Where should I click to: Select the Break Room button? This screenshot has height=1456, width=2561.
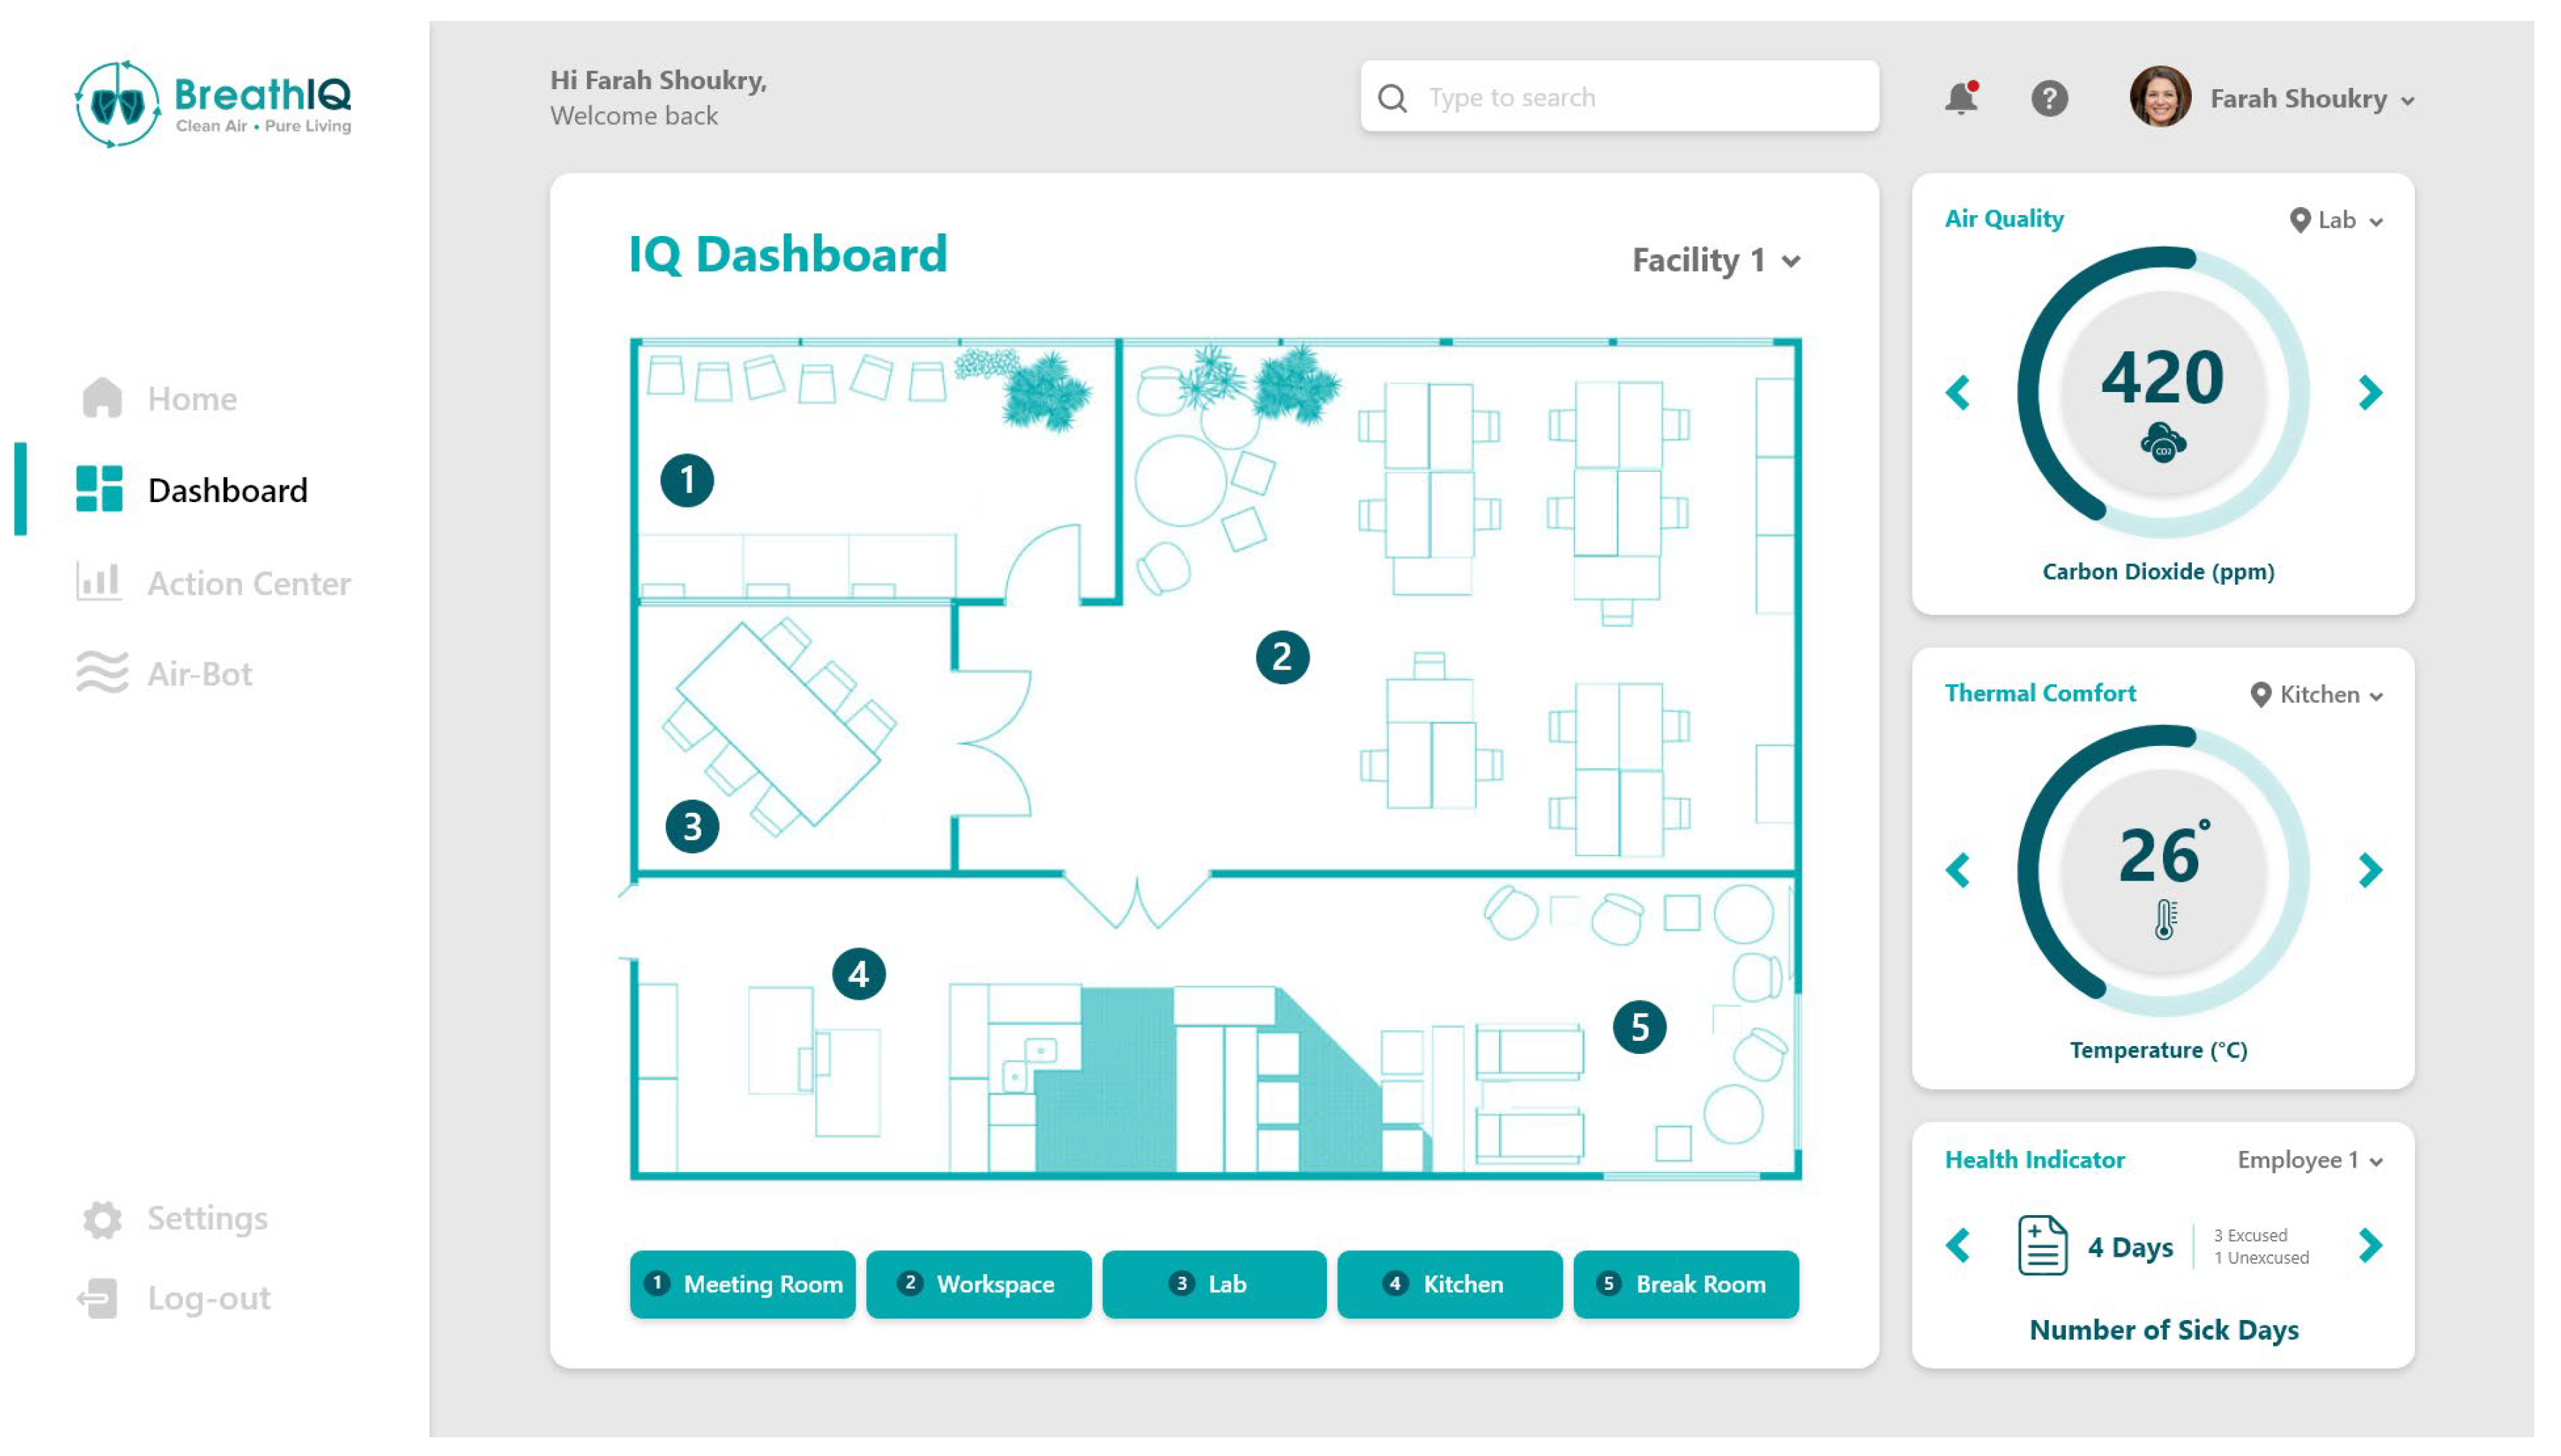(1685, 1284)
